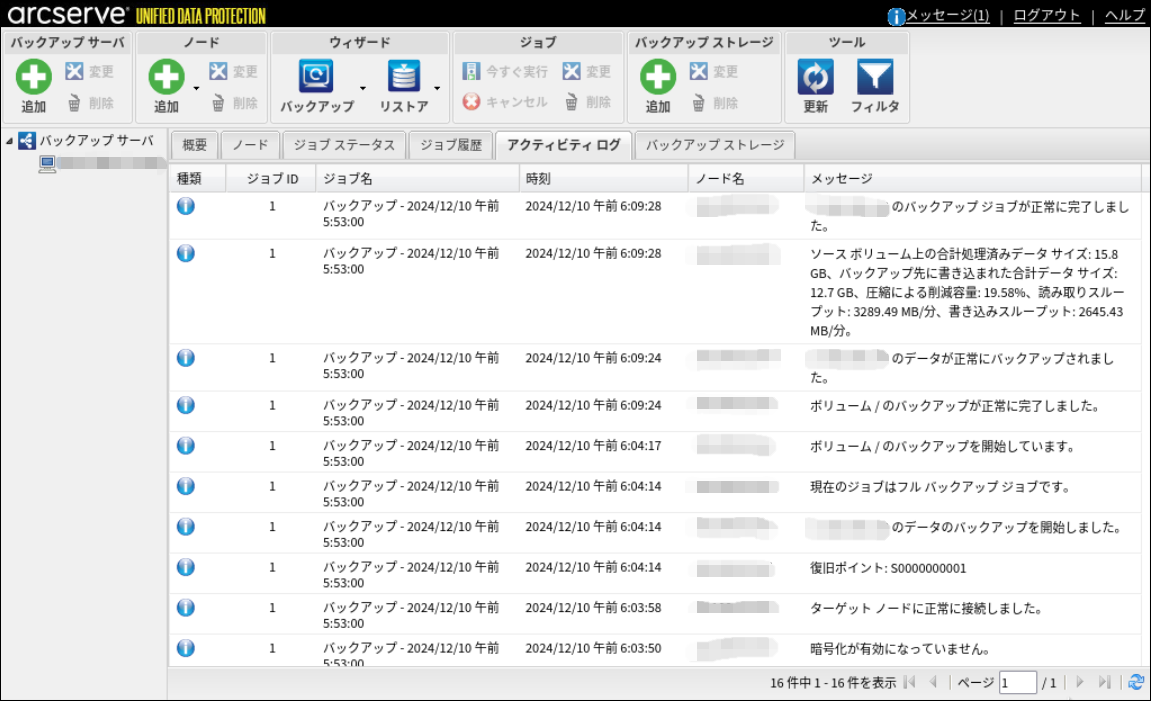
Task: Select the server computer icon in tree
Action: coord(47,164)
